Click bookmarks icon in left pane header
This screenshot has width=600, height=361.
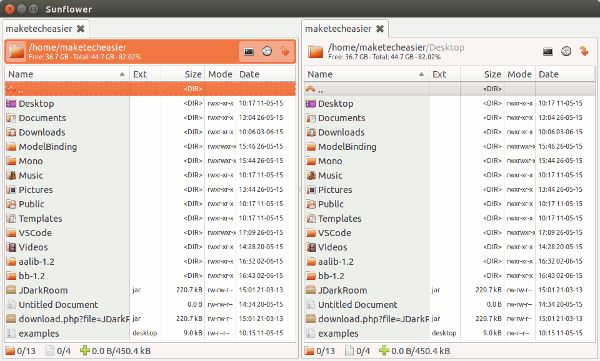click(285, 51)
